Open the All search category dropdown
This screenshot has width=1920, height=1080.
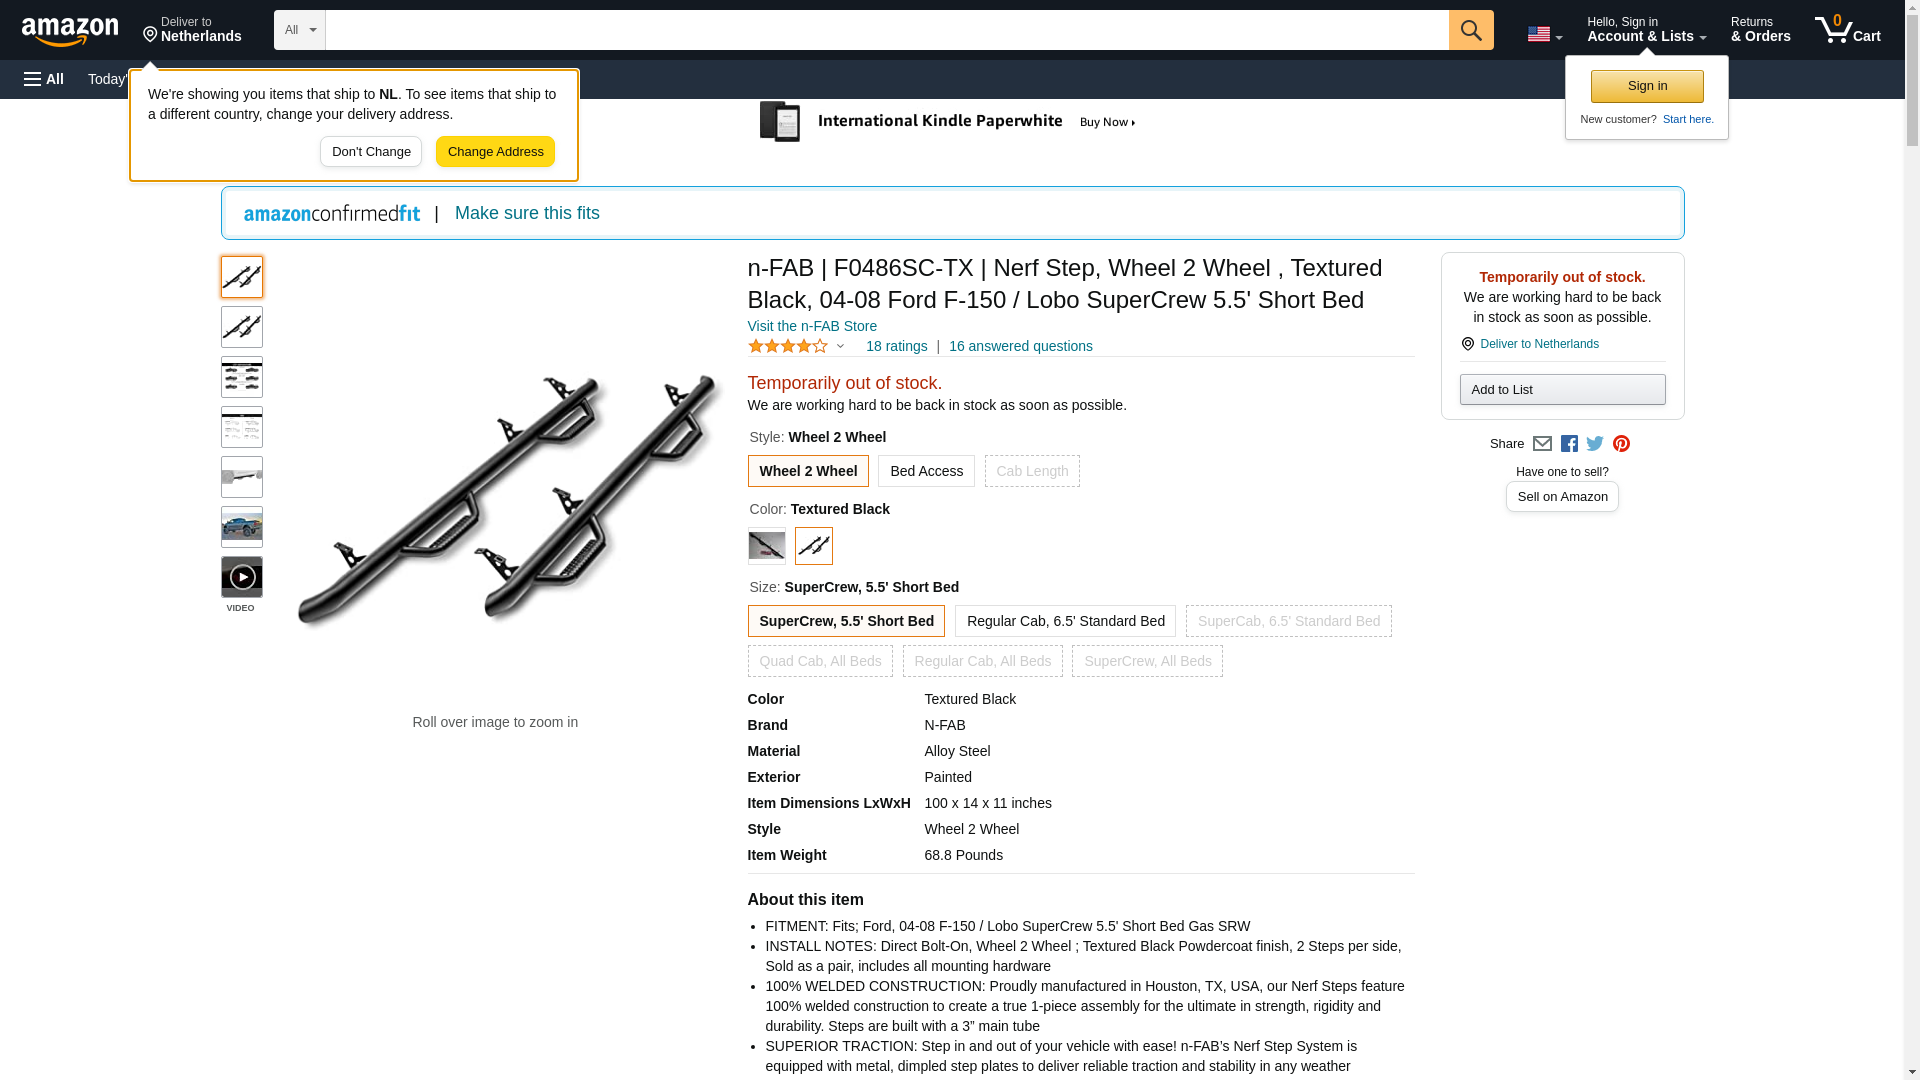[300, 30]
